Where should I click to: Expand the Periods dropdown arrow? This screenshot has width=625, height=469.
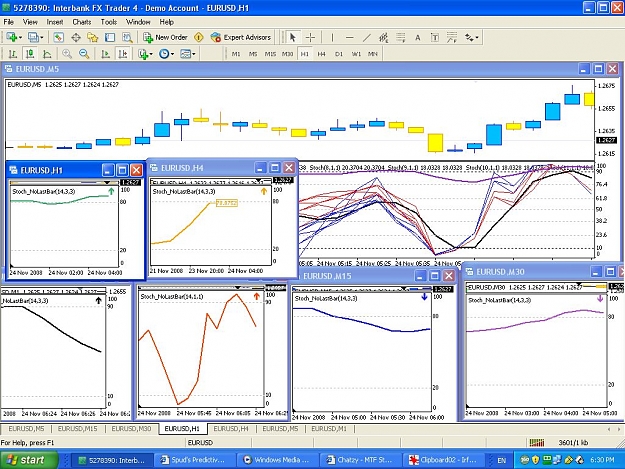tap(172, 54)
